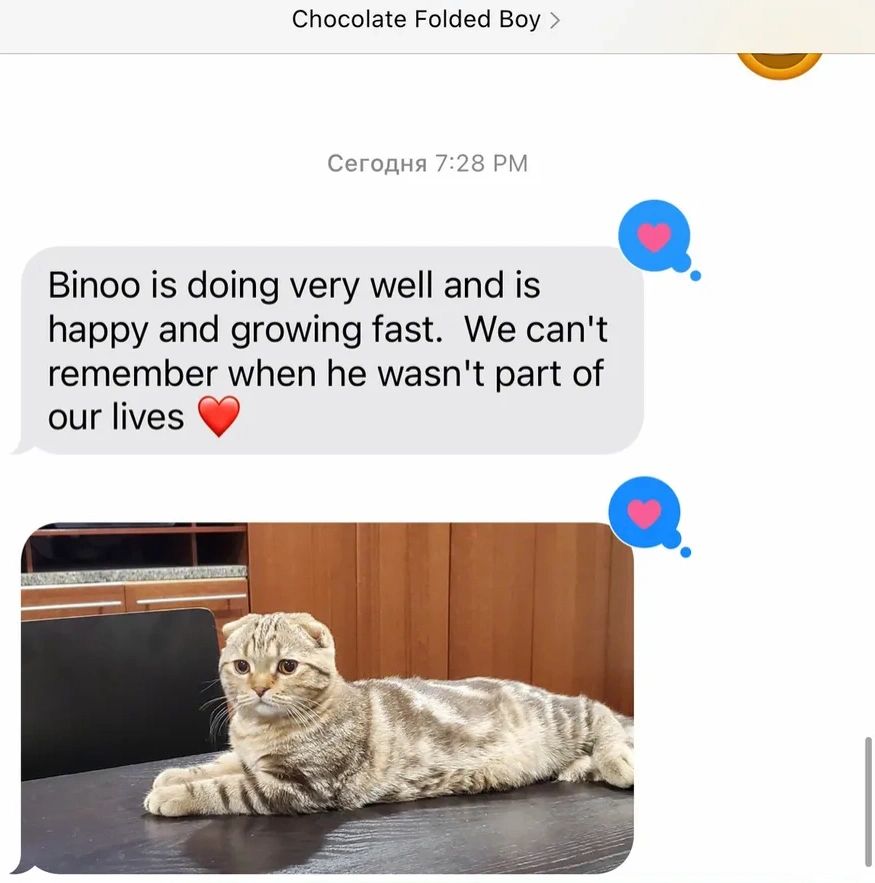The width and height of the screenshot is (875, 883).
Task: Click the "Сегодня 7:28 PM" timestamp
Action: point(427,163)
